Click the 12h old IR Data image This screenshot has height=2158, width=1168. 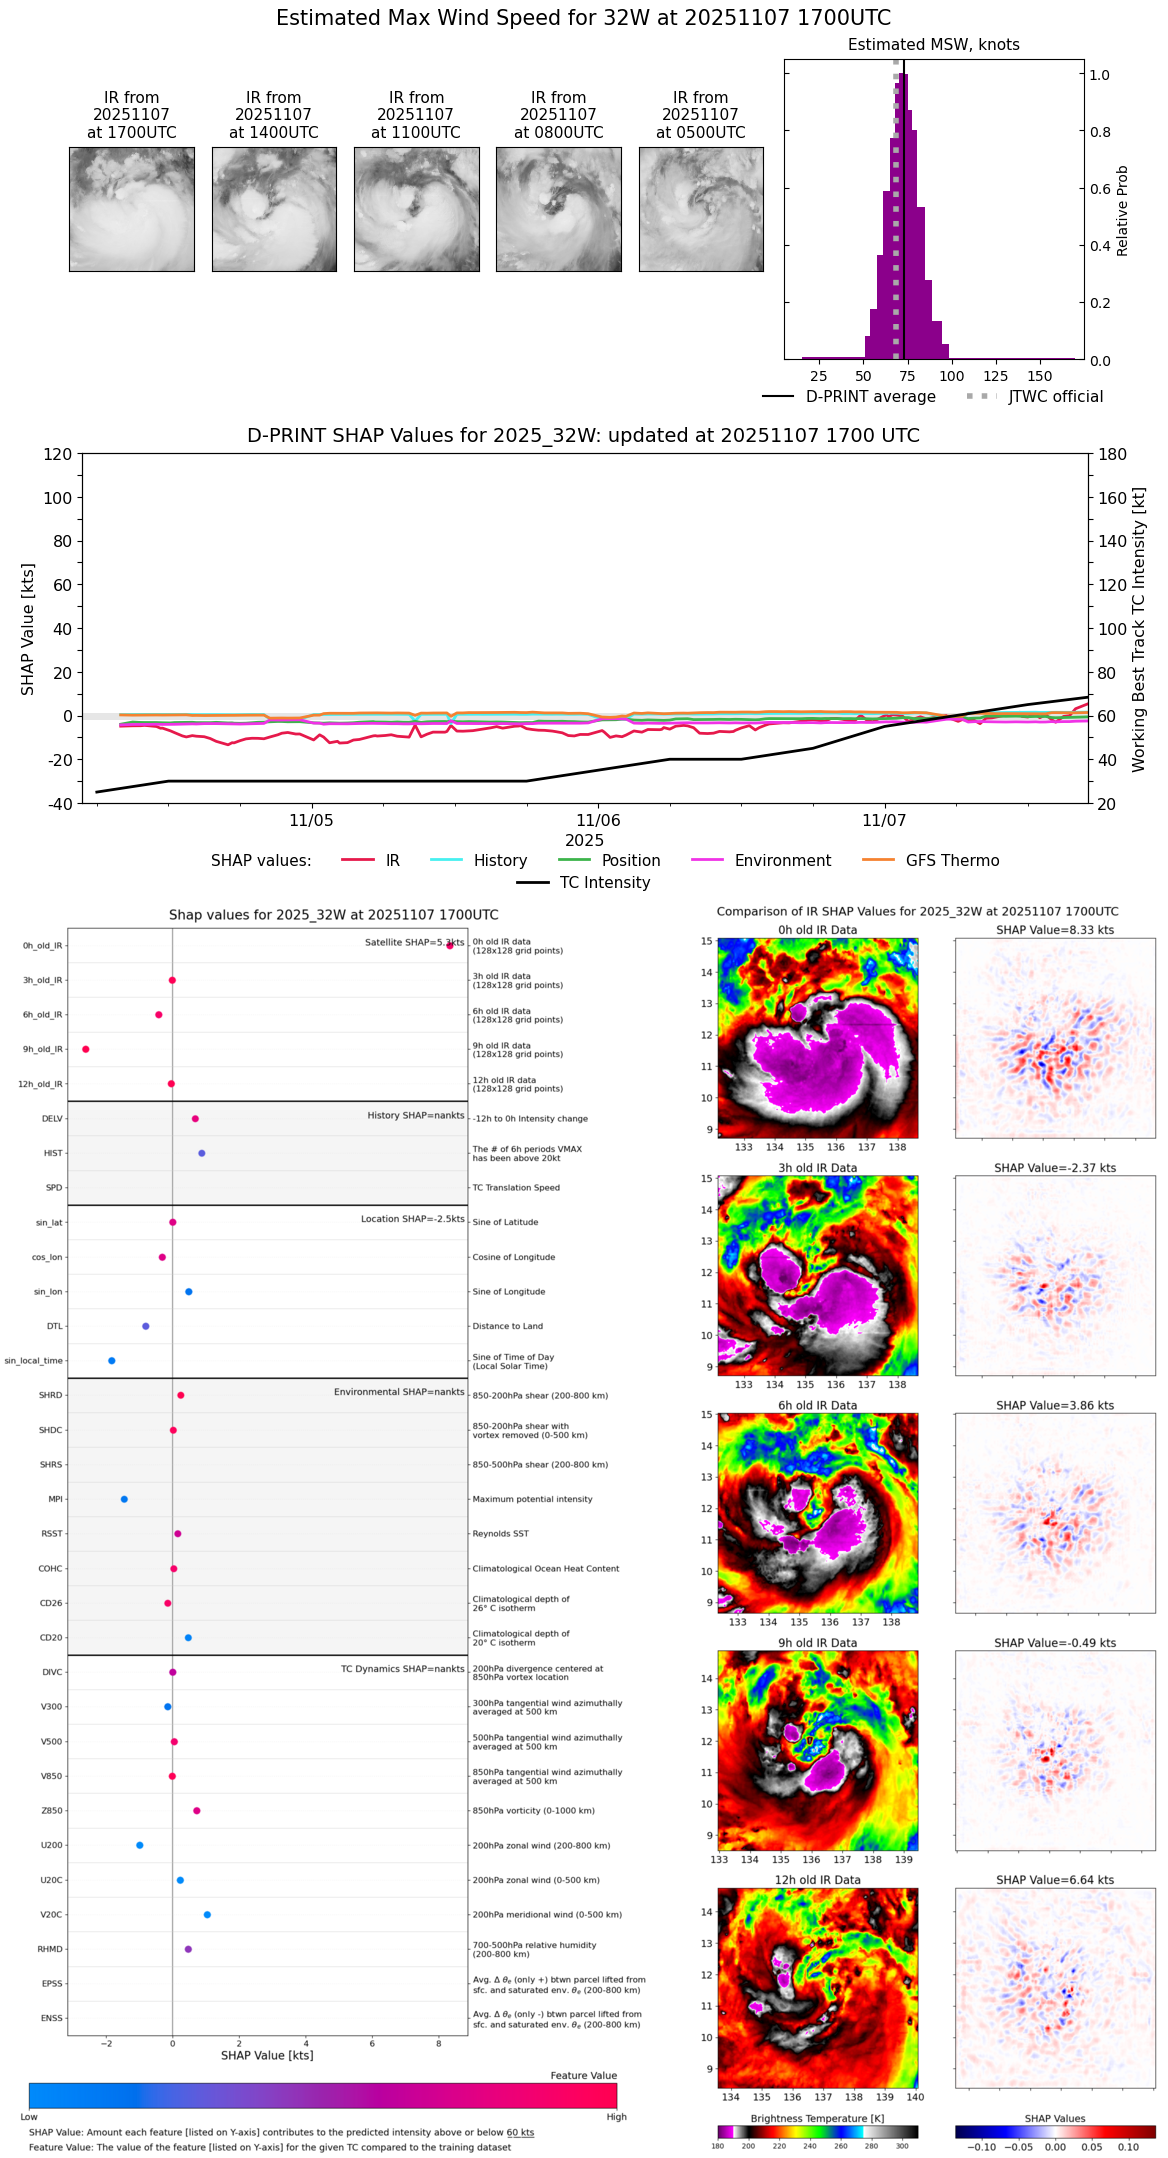[x=818, y=1988]
